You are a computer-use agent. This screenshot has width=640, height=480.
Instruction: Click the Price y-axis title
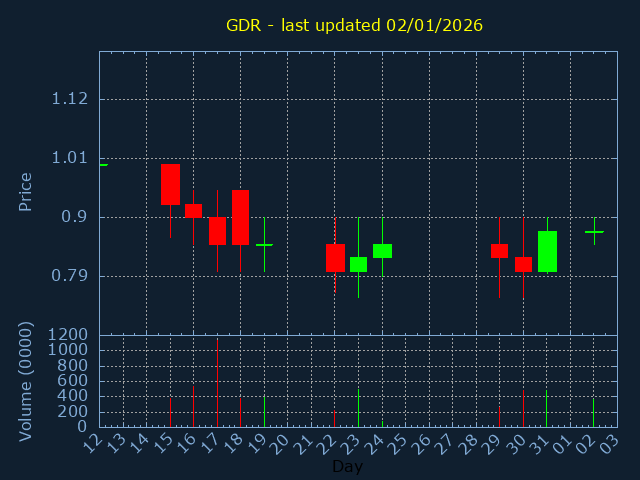[25, 191]
